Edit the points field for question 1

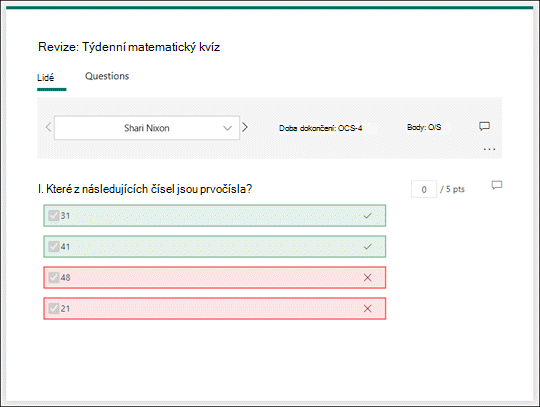pos(424,189)
